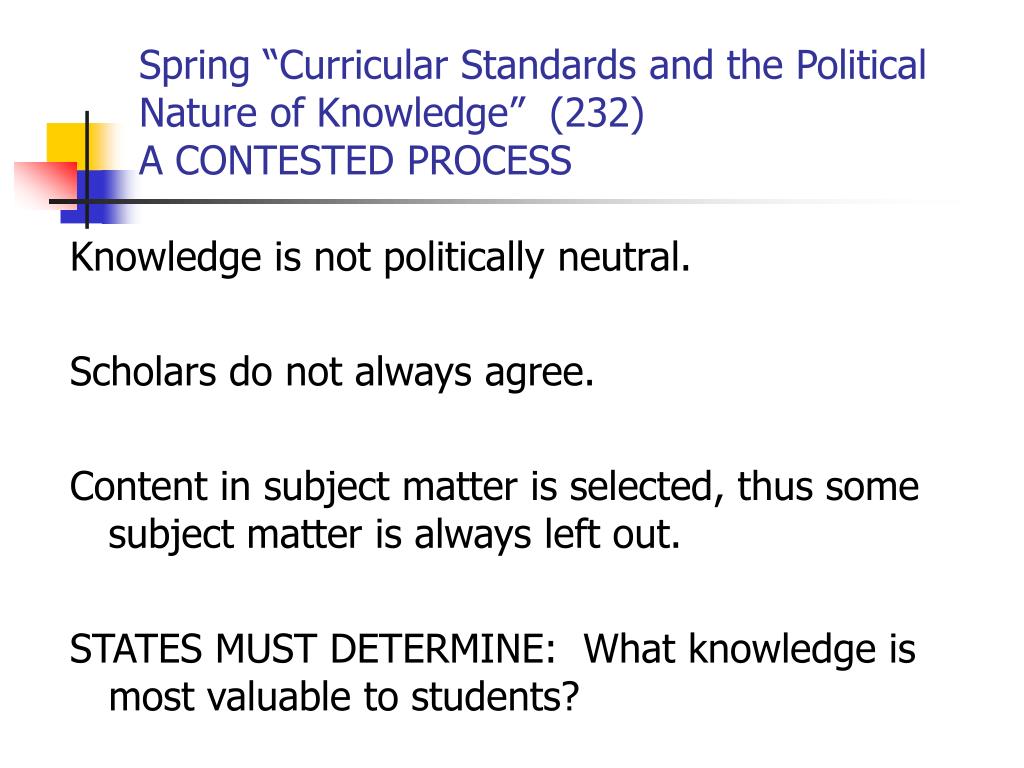Click "What knowledge is" phrase

coord(750,649)
